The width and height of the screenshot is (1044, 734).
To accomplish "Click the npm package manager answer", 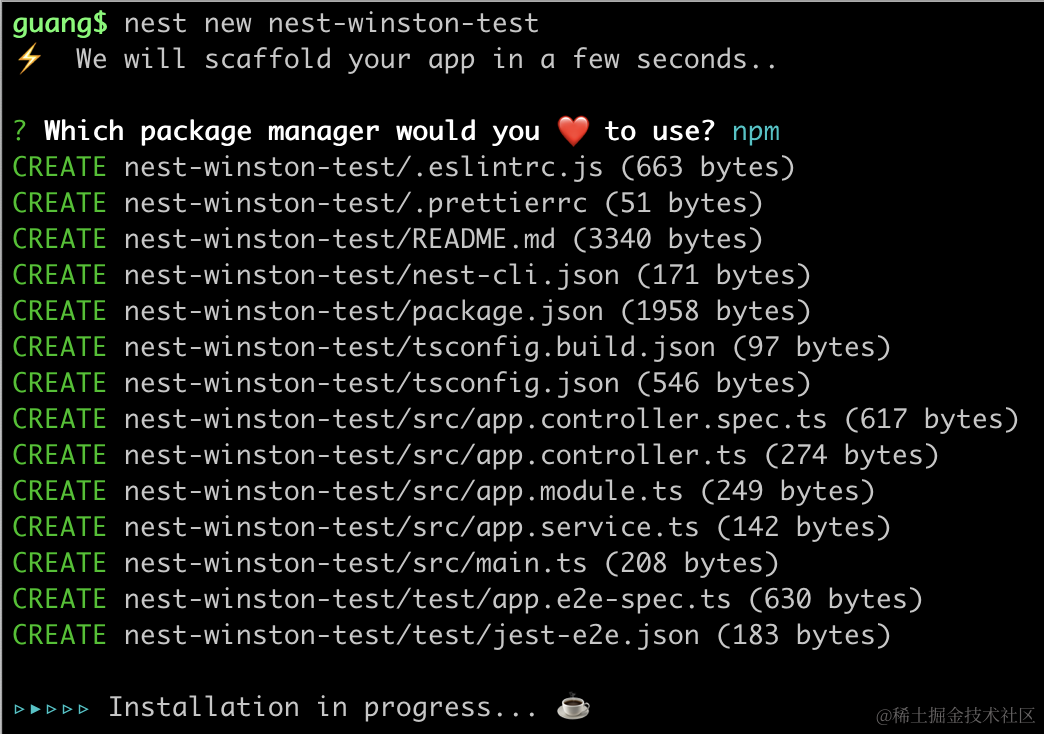I will pyautogui.click(x=755, y=131).
